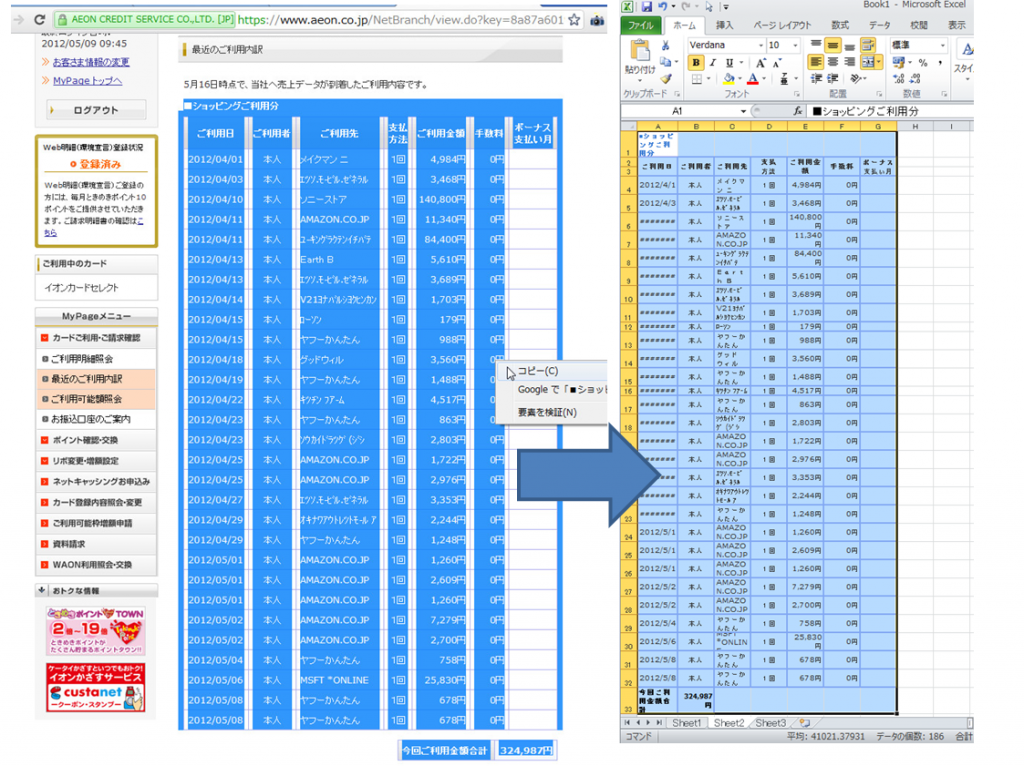Screen dimensions: 1024x766
Task: Click the insert function fx button
Action: [797, 111]
